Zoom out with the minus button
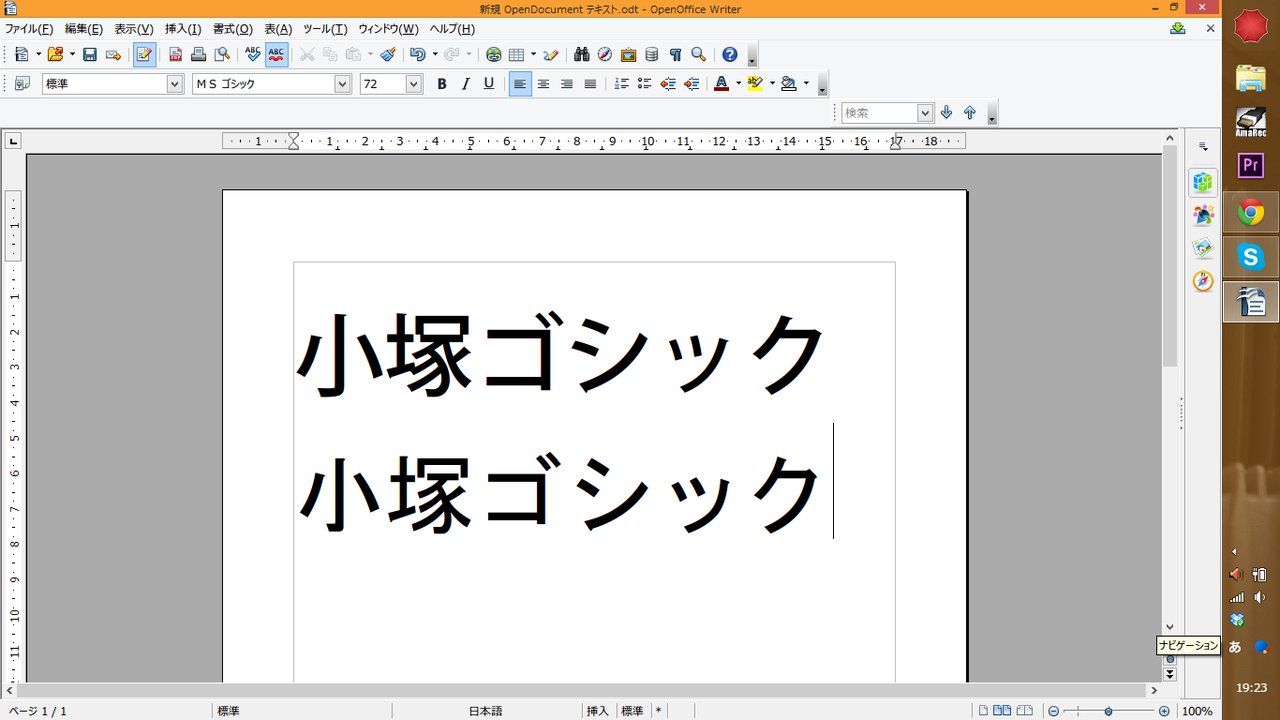 tap(1053, 711)
